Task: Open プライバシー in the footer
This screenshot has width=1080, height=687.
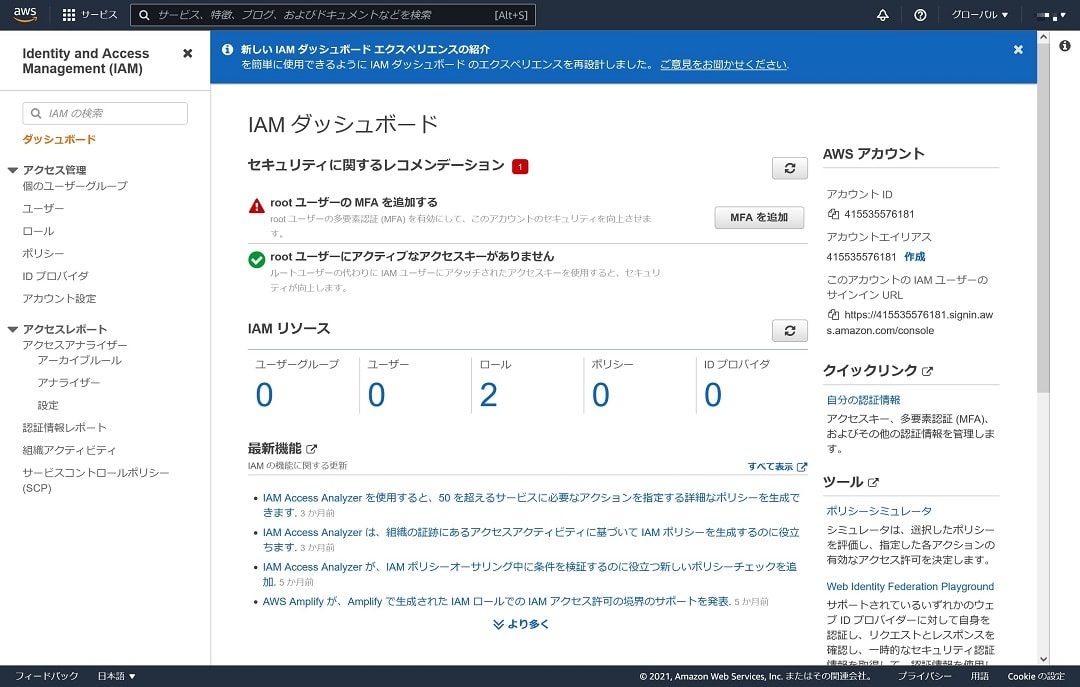Action: [924, 676]
